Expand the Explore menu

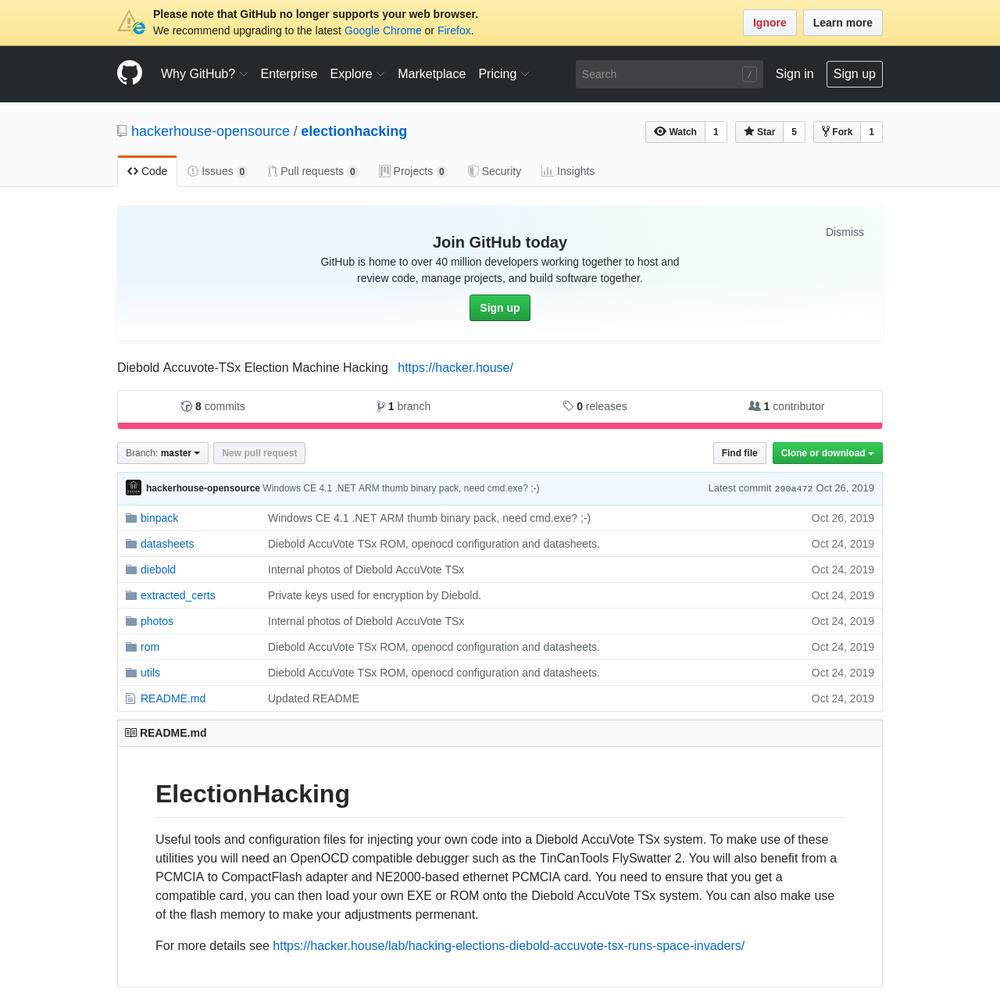[357, 74]
